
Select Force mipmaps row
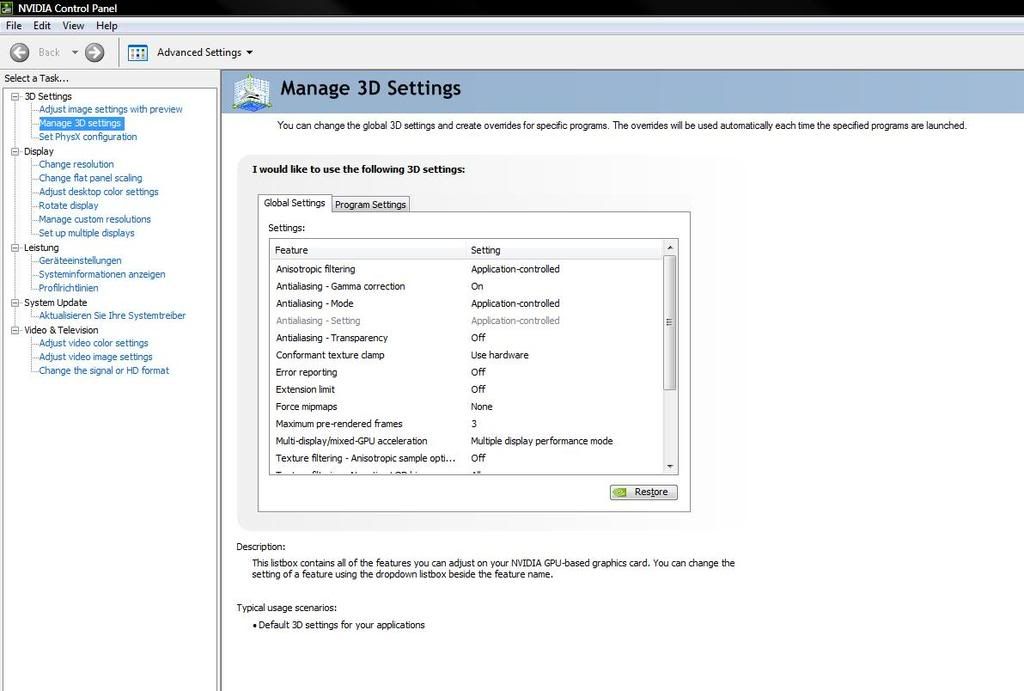click(x=466, y=406)
